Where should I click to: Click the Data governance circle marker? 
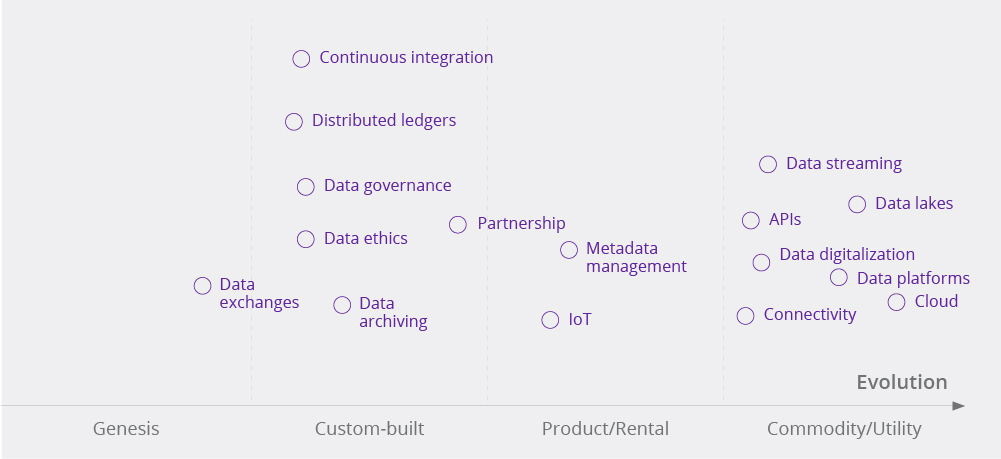[306, 186]
